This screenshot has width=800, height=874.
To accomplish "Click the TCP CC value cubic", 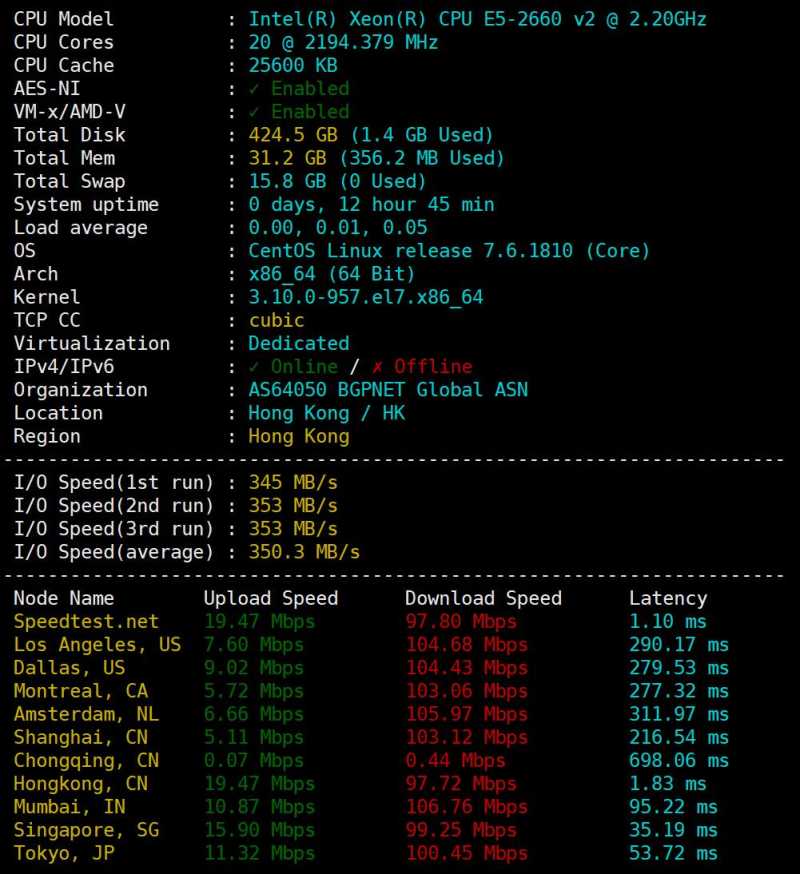I will [x=276, y=320].
